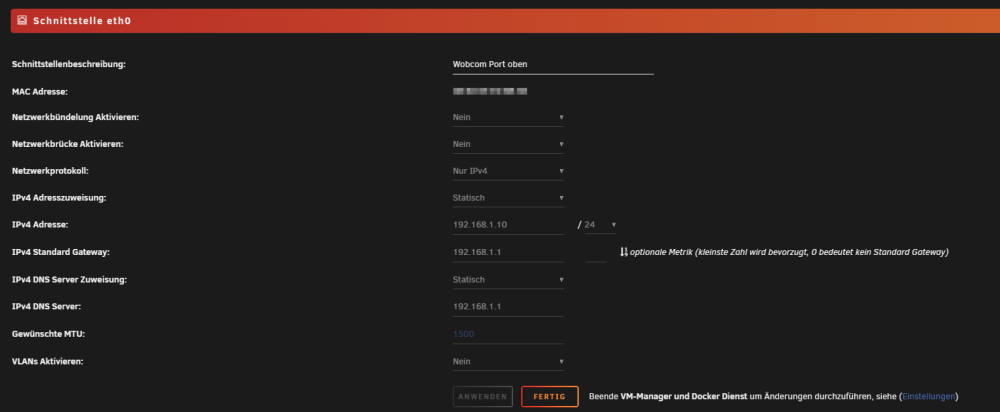Click the Schnittstellenbeschreibung field with Wobcom Port oben
This screenshot has width=1000, height=412.
tap(553, 64)
